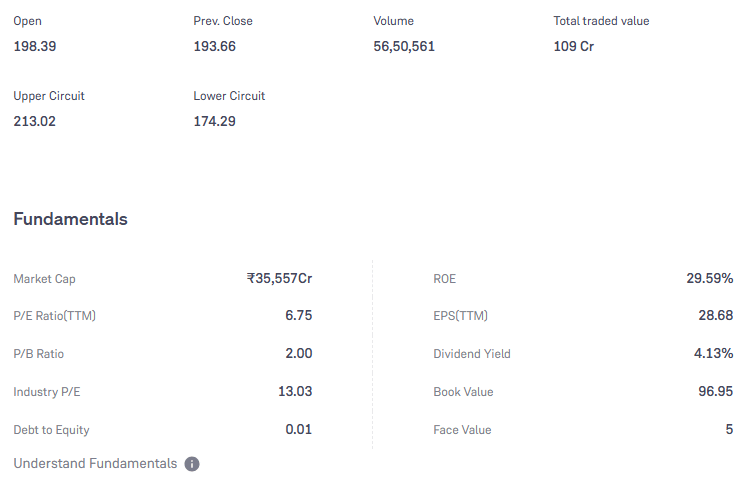Select the Industry P/E label
The width and height of the screenshot is (753, 498).
point(47,392)
